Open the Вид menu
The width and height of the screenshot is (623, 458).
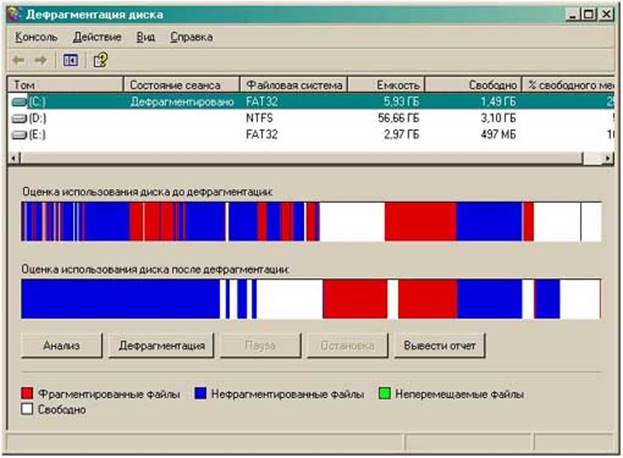pyautogui.click(x=146, y=37)
